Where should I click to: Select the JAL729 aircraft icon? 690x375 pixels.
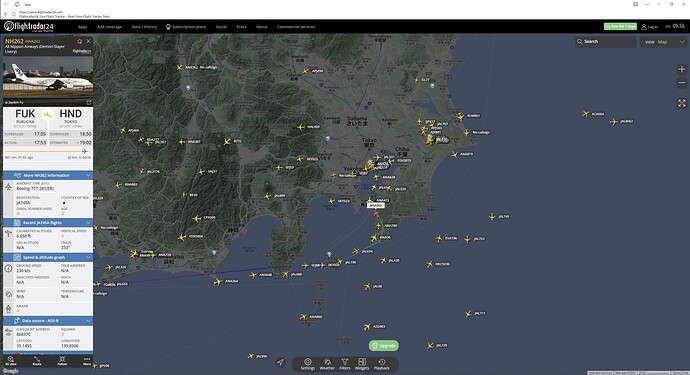(x=430, y=346)
